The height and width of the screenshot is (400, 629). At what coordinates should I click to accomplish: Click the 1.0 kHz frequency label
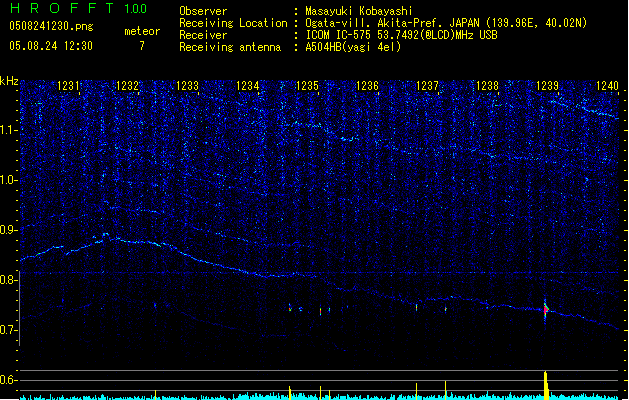8,180
